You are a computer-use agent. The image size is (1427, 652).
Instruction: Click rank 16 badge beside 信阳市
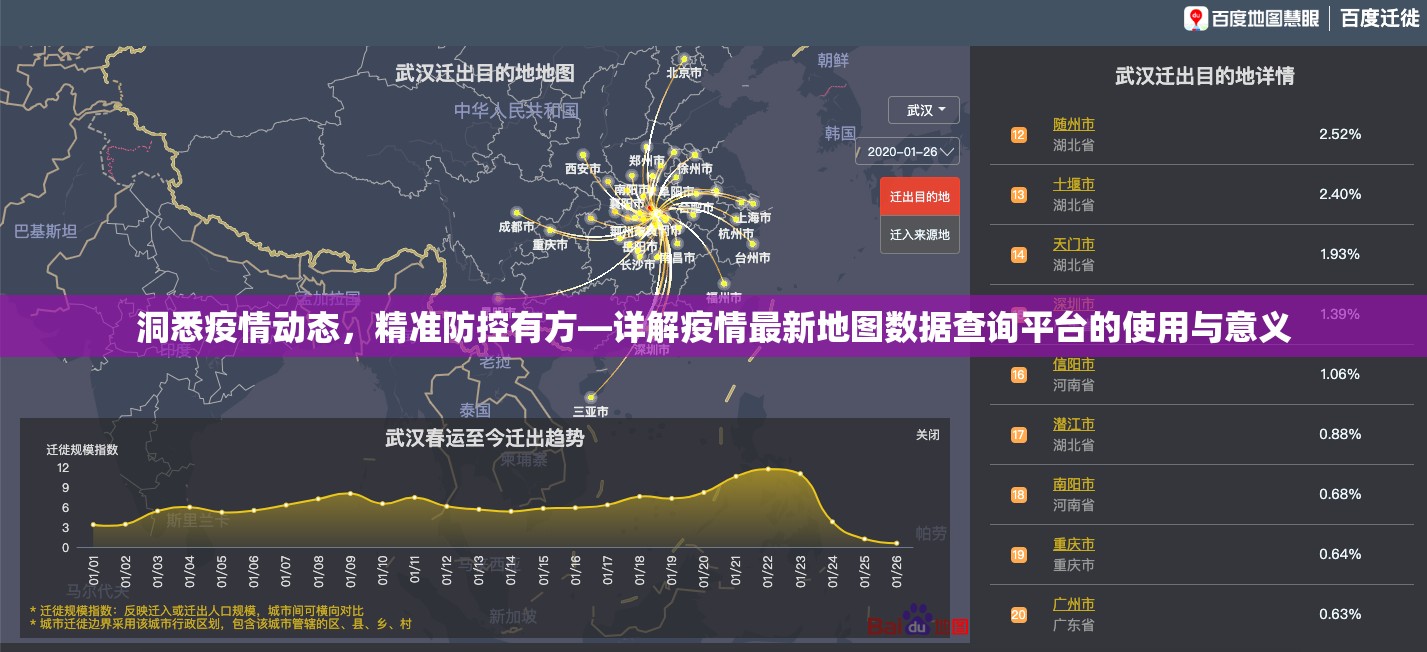coord(1018,375)
